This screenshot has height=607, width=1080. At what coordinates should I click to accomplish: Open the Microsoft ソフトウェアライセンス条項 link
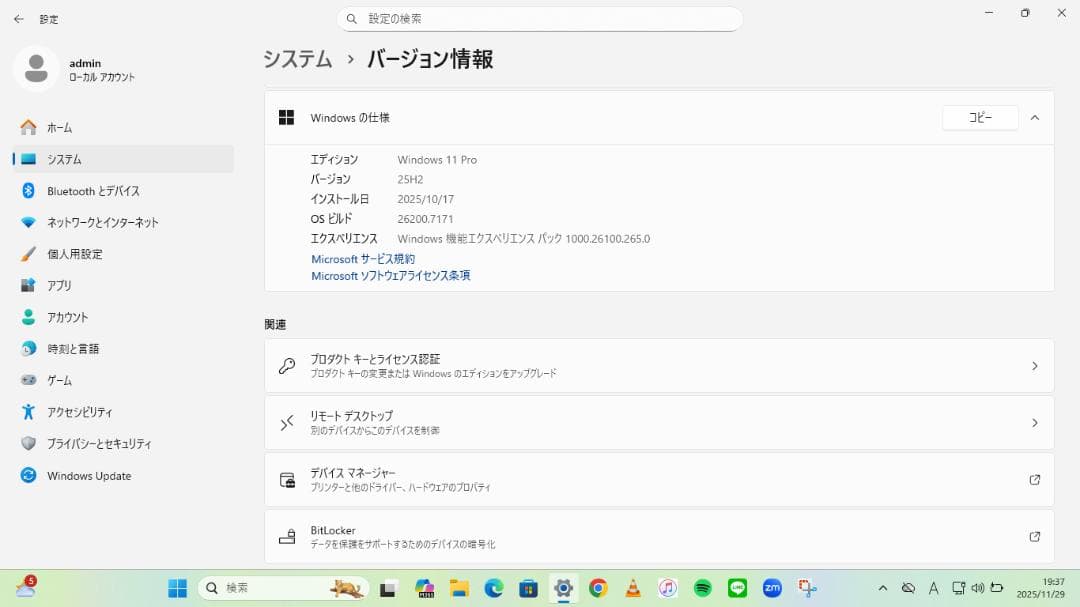coord(391,276)
